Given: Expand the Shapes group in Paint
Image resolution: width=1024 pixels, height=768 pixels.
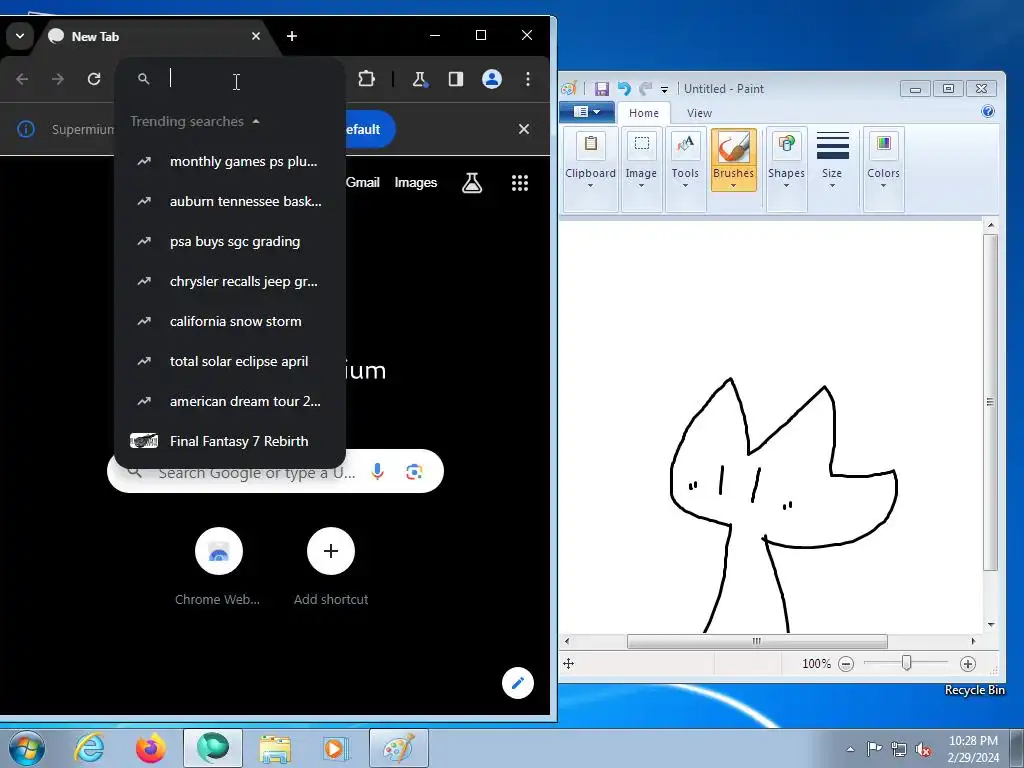Looking at the screenshot, I should 786,168.
